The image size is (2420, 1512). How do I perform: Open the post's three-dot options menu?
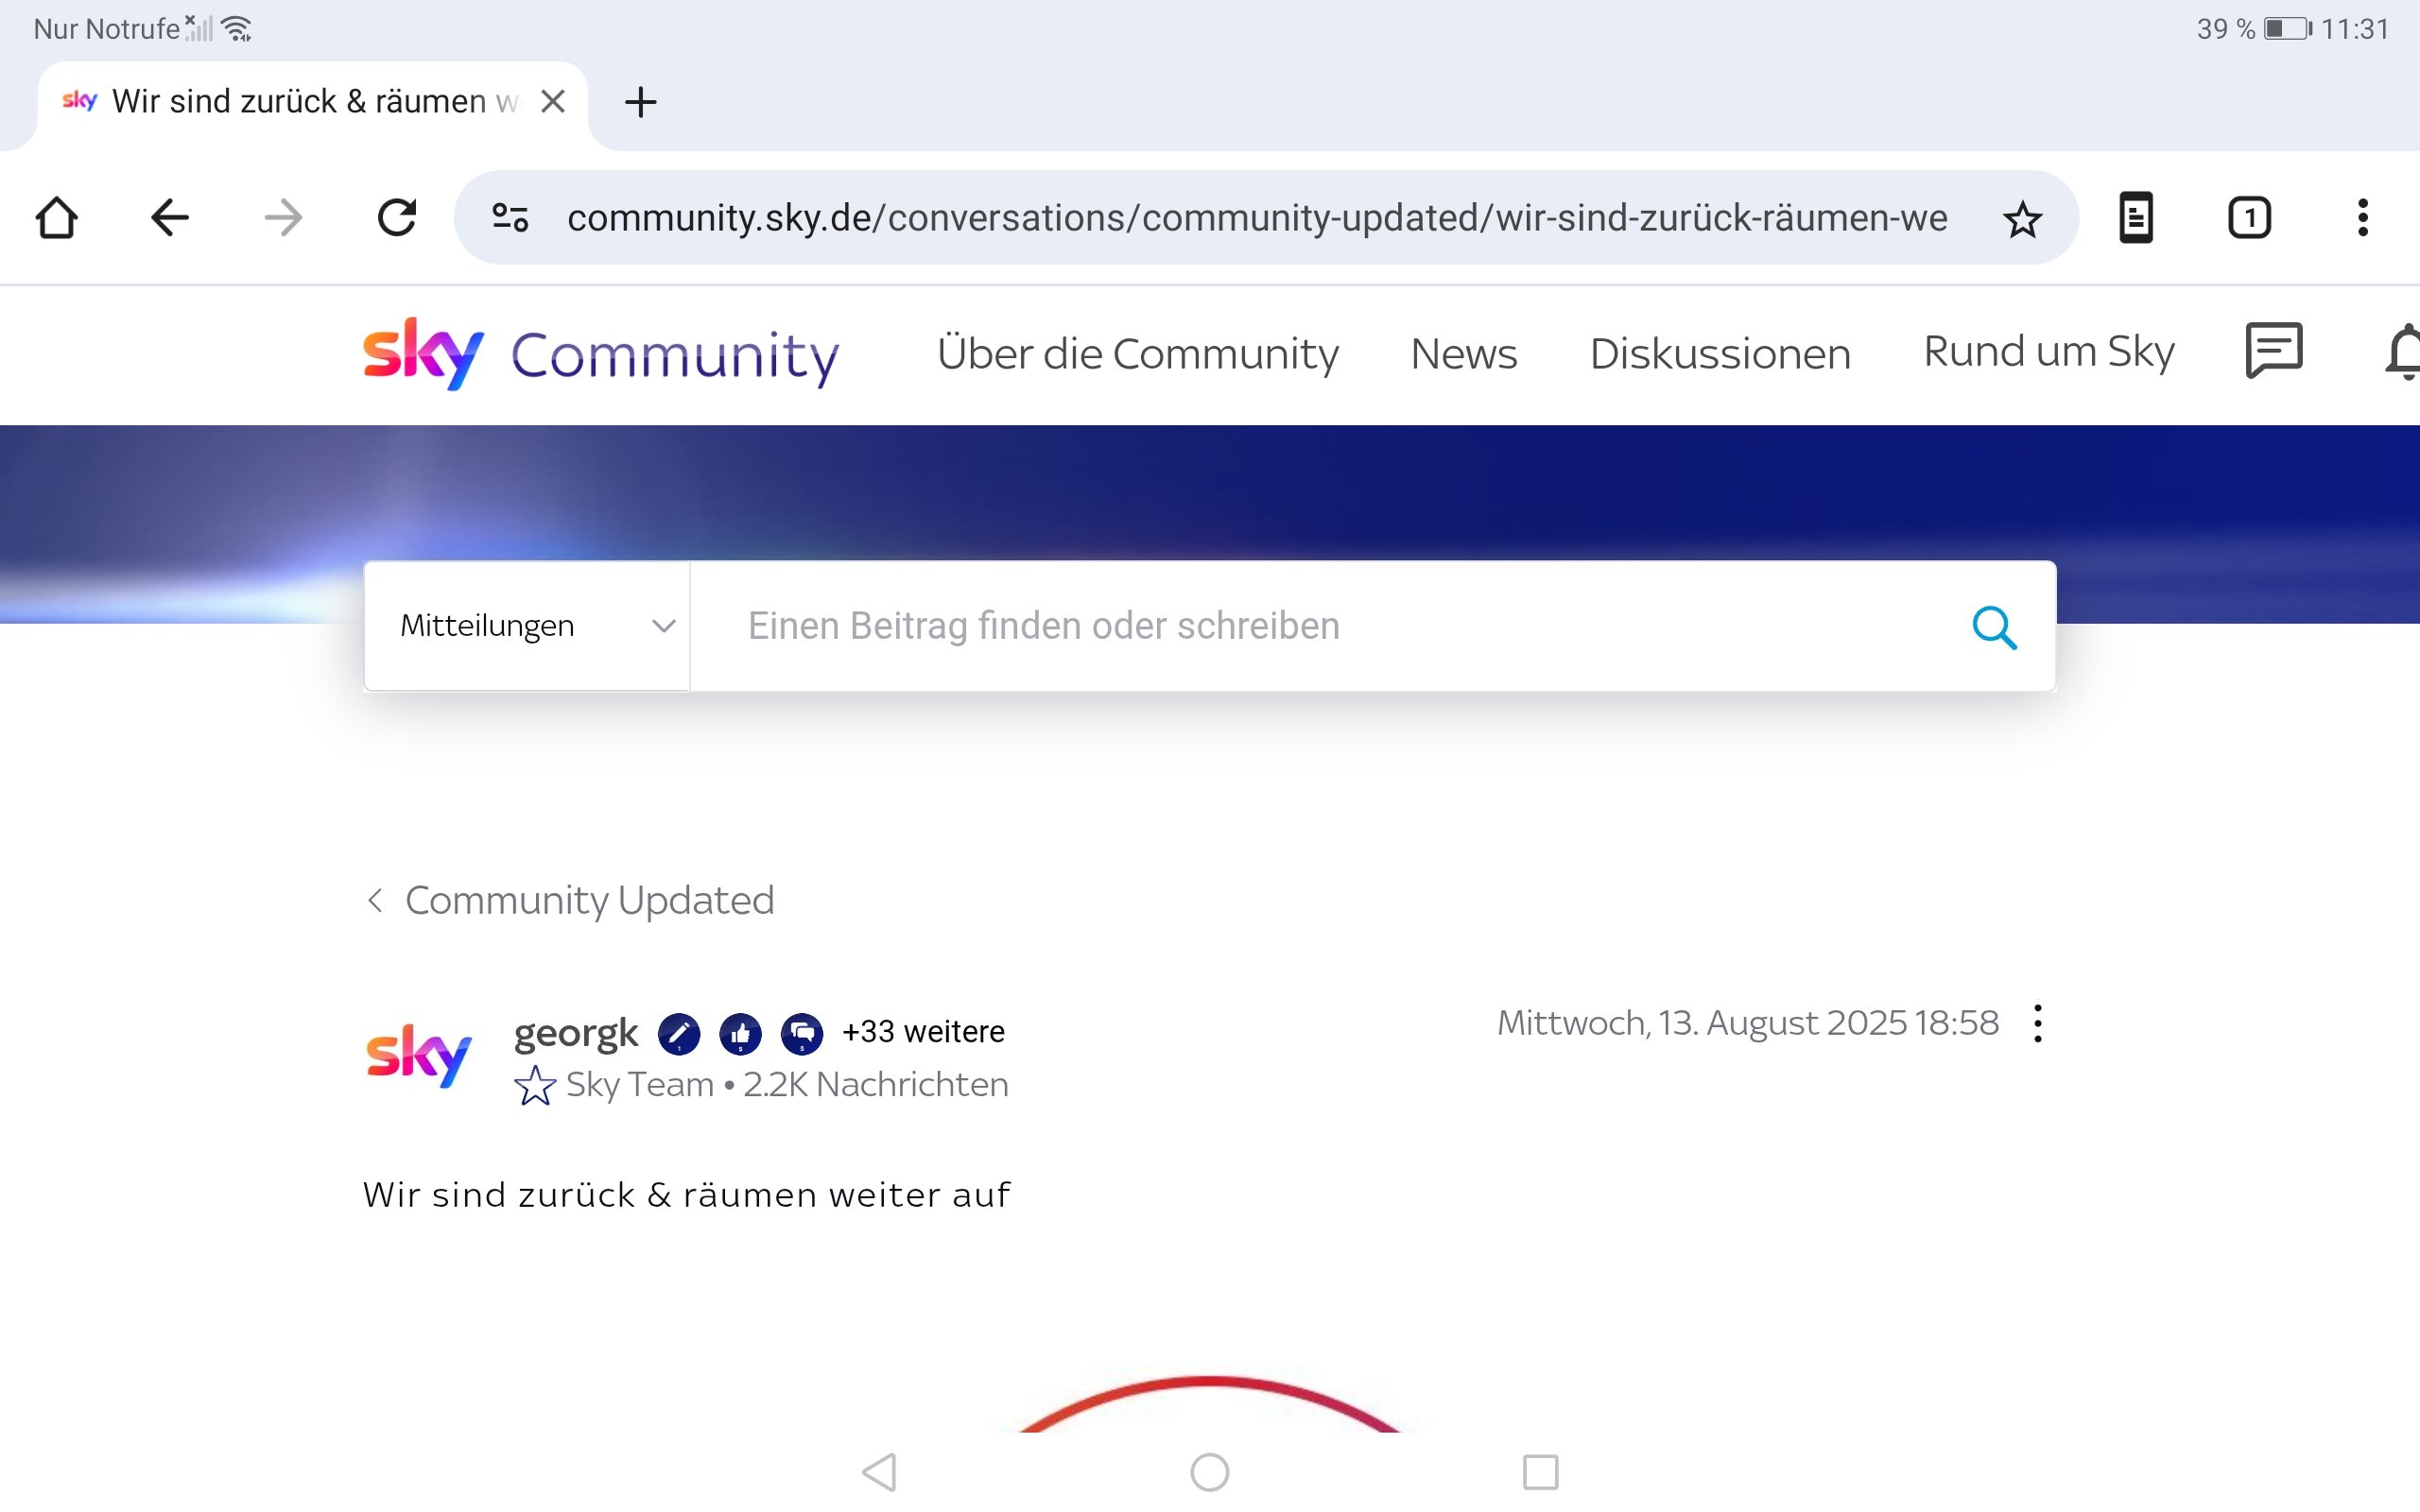(2038, 1023)
